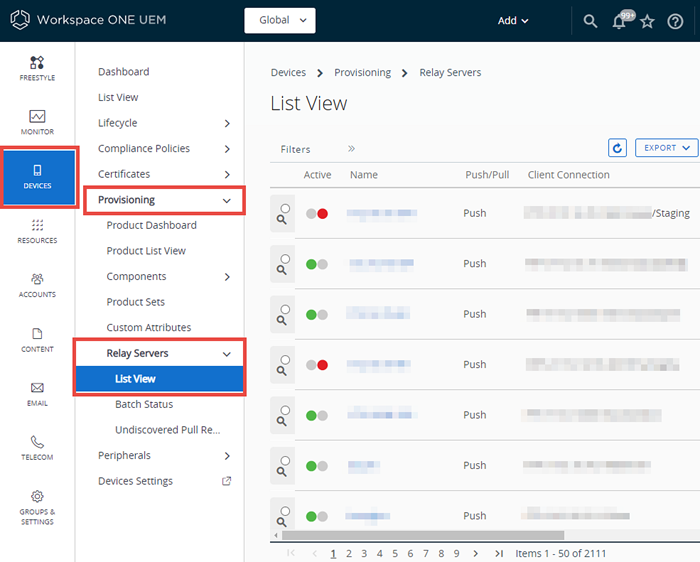The height and width of the screenshot is (562, 700).
Task: Open Product Sets
Action: click(136, 302)
